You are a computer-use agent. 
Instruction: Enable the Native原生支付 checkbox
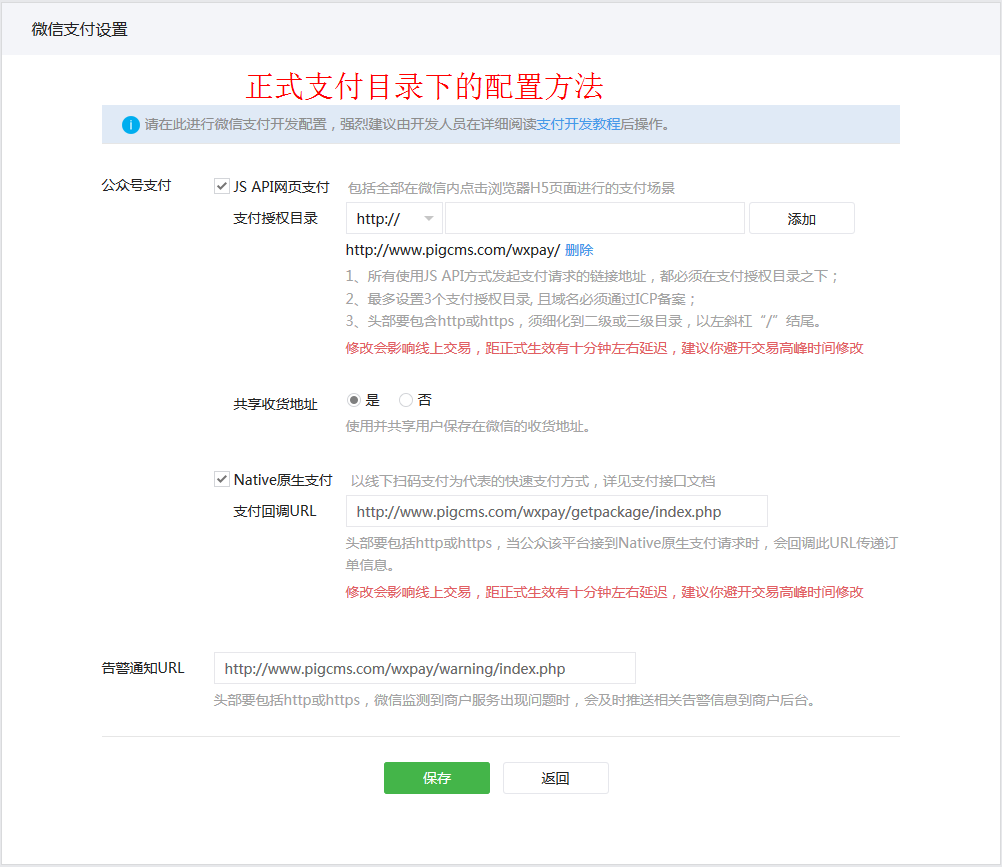coord(221,479)
